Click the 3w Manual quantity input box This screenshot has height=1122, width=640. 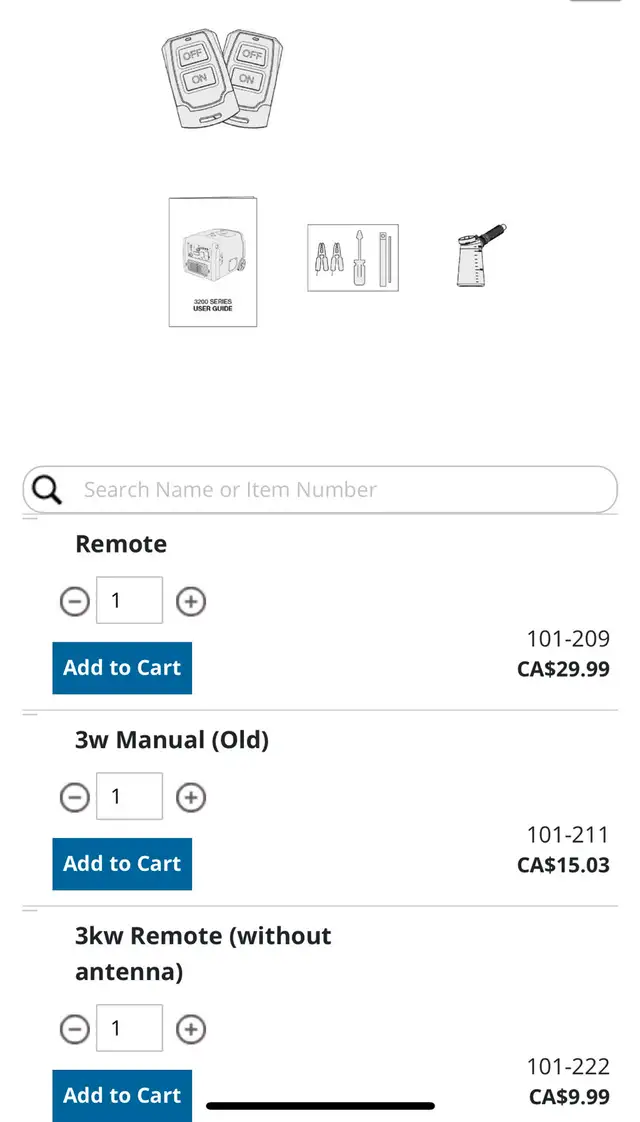[x=130, y=796]
